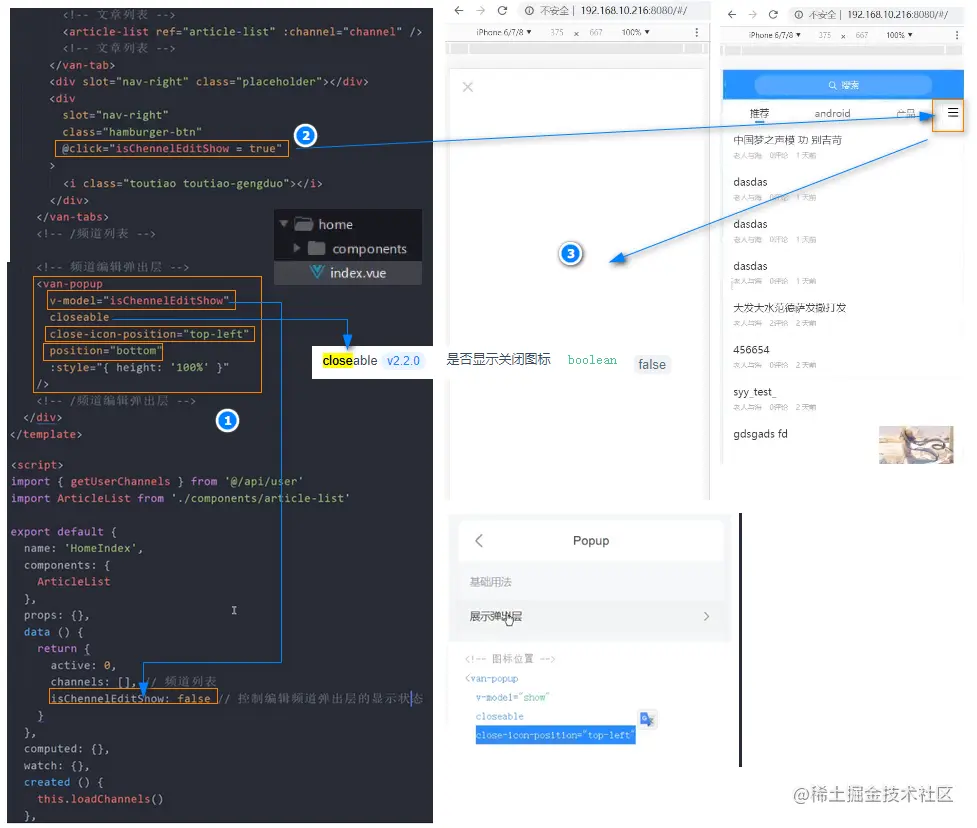This screenshot has height=828, width=977.
Task: Open the iPhone 6/7/8 device dropdown in right browser
Action: [774, 36]
